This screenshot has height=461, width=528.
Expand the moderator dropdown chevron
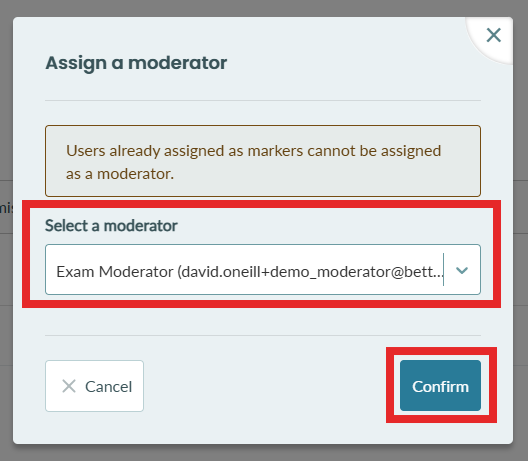[462, 270]
